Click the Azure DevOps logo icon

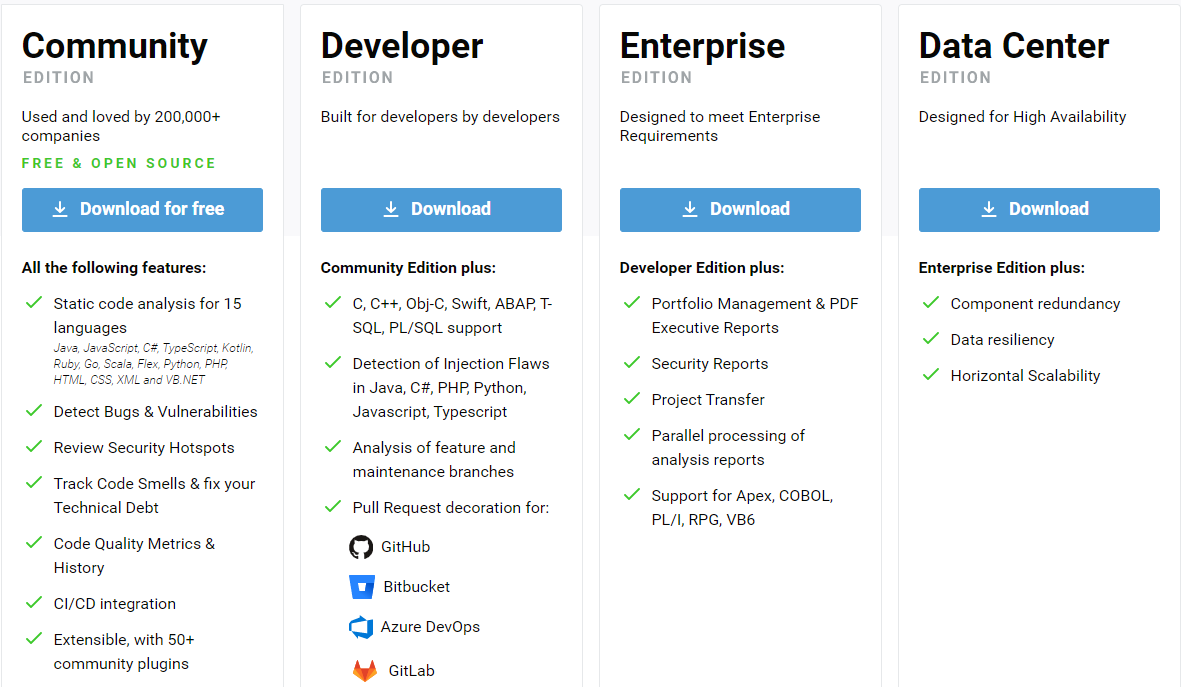361,627
